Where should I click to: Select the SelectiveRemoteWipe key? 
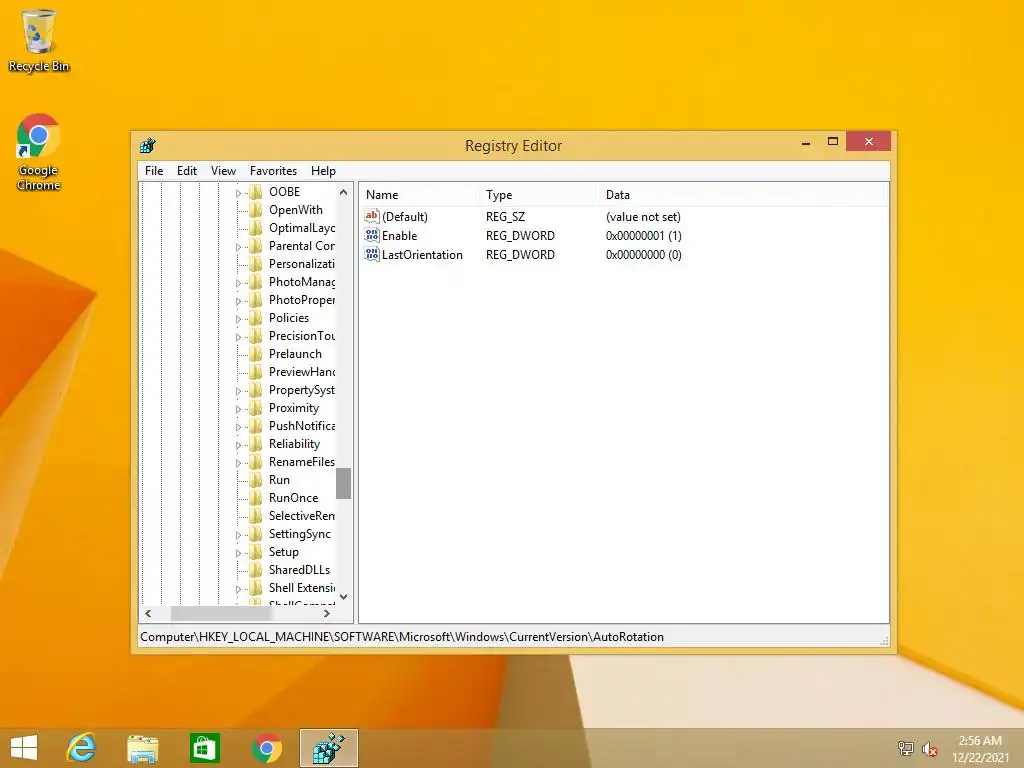pos(302,516)
